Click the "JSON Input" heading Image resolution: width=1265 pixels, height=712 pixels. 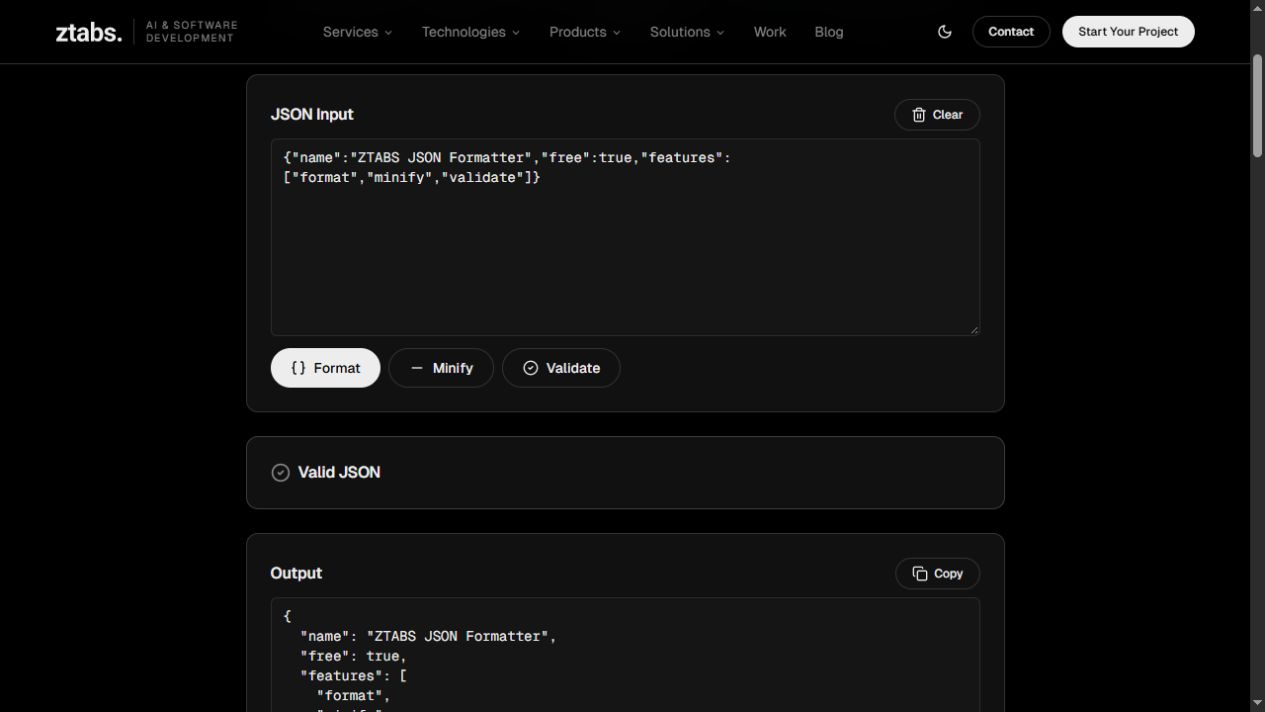[312, 114]
